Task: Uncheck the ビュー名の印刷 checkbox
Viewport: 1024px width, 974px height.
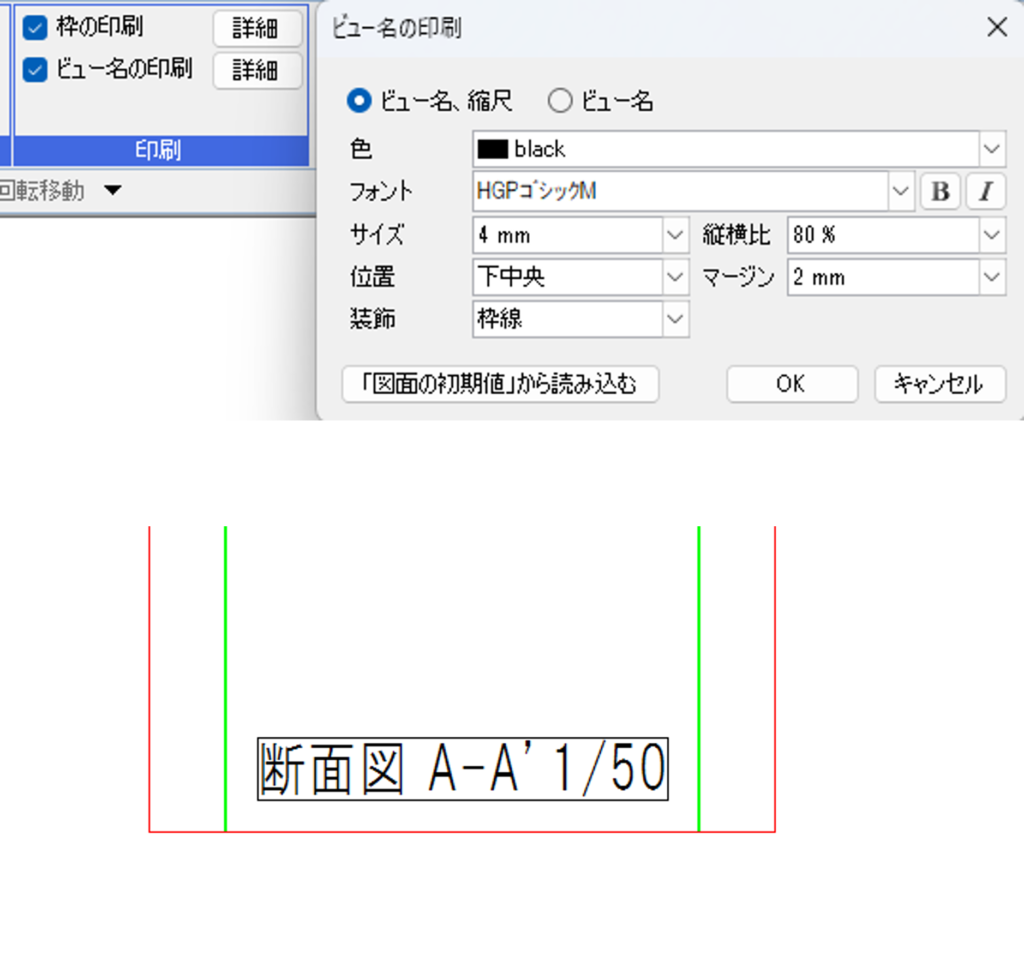Action: (35, 70)
